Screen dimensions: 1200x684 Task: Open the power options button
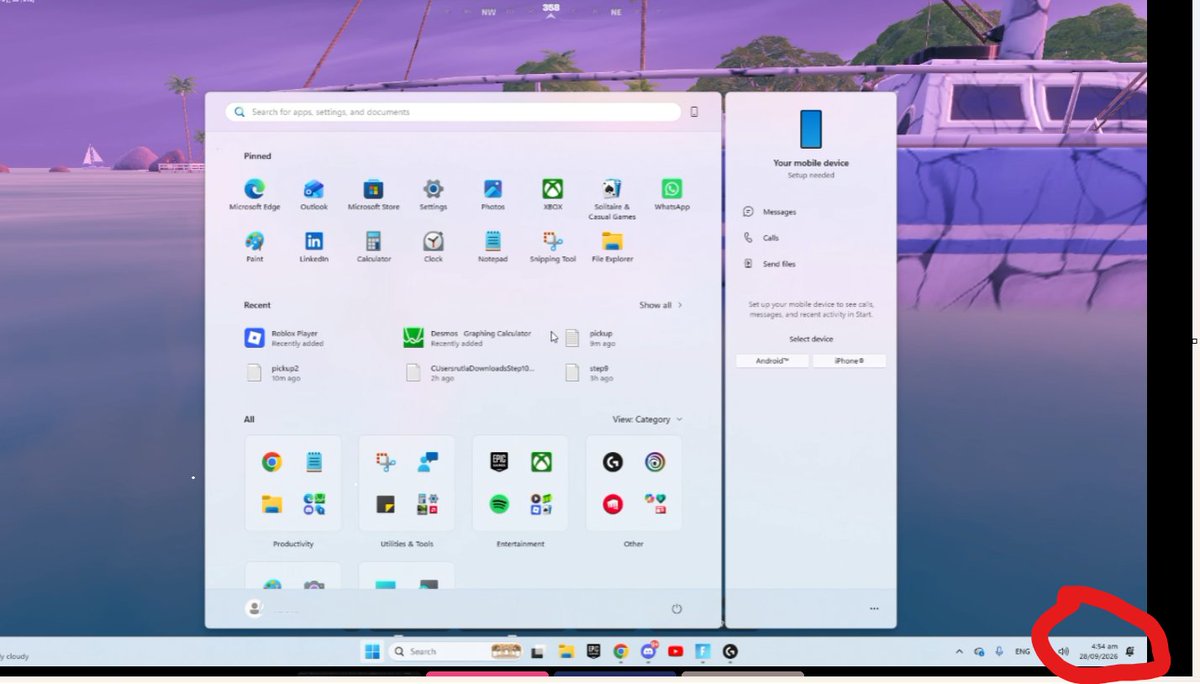pyautogui.click(x=677, y=609)
